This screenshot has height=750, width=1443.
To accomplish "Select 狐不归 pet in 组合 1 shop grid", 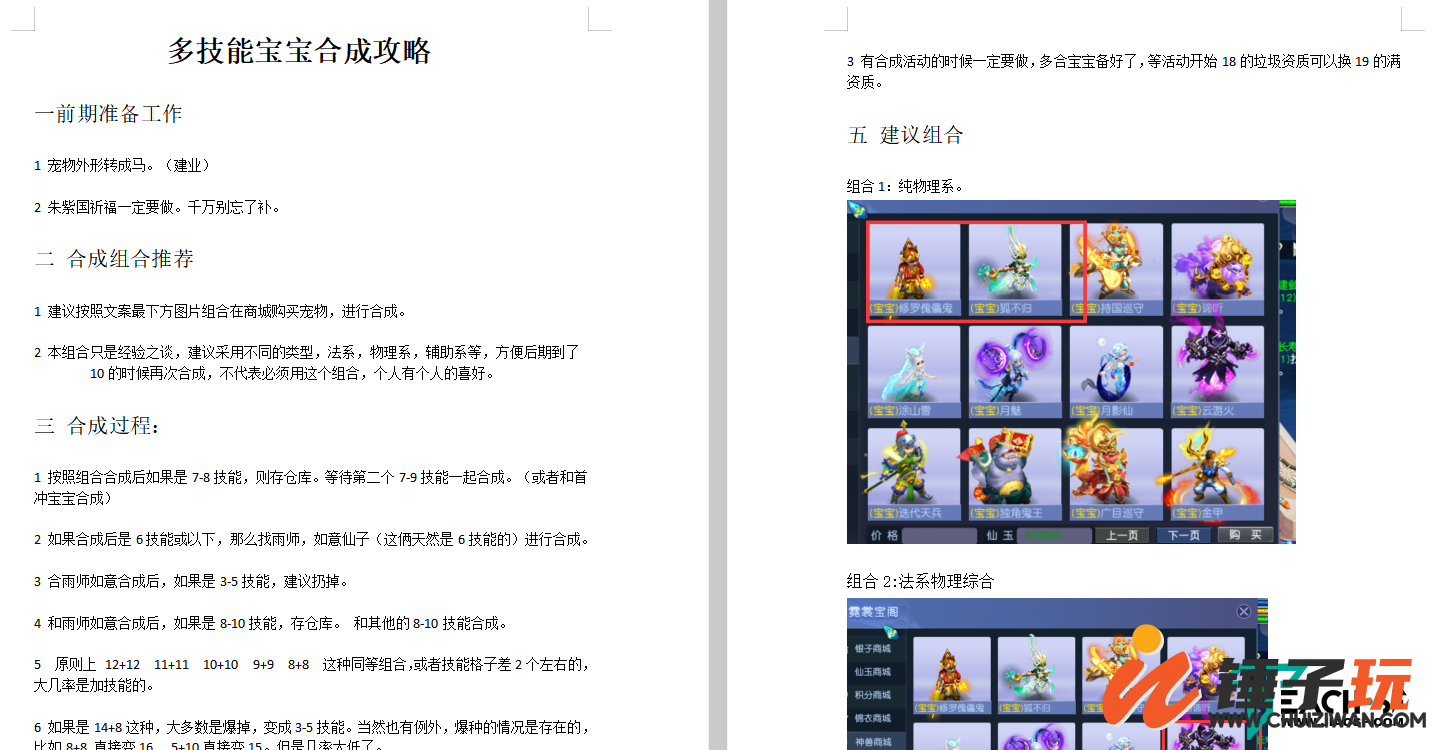I will (1015, 270).
